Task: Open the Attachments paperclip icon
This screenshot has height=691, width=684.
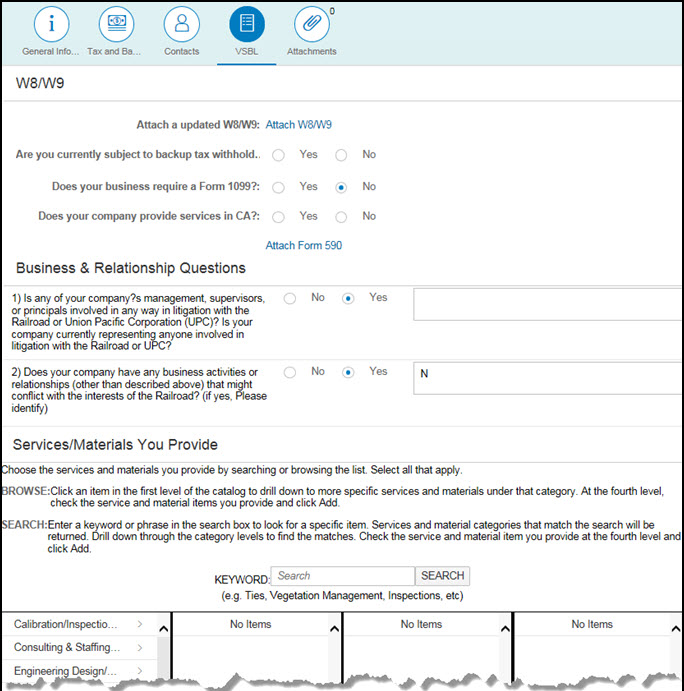Action: coord(312,24)
